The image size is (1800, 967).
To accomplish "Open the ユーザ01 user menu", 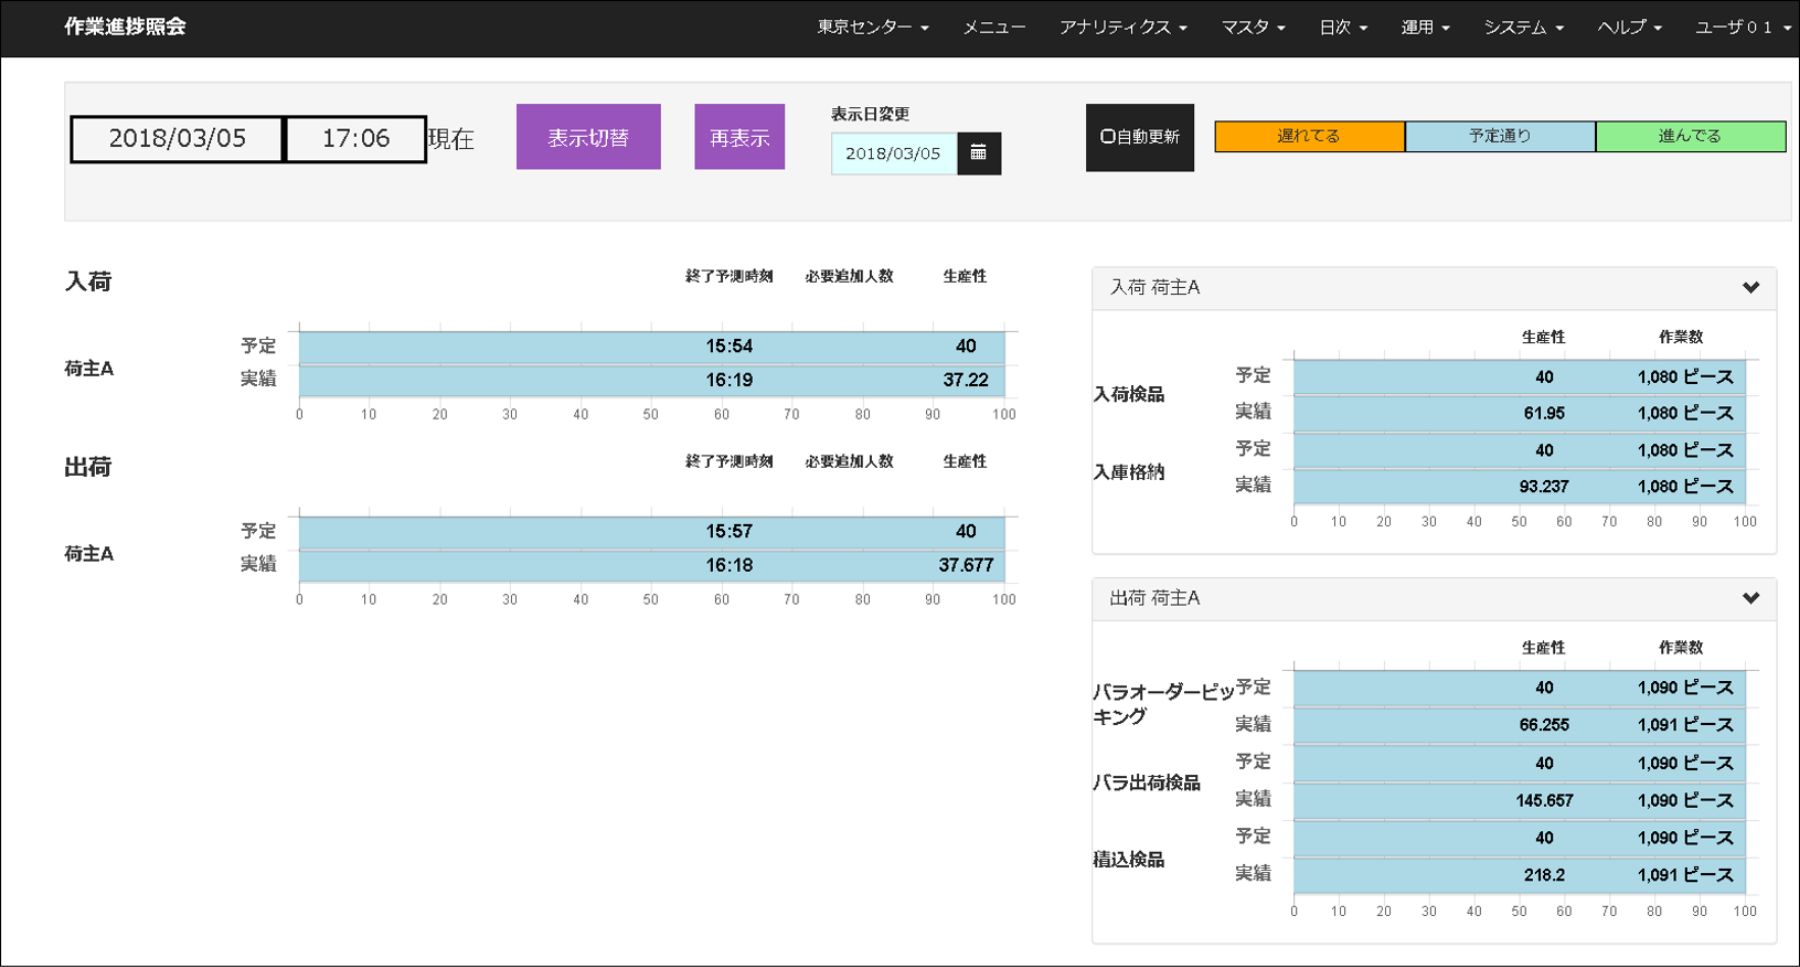I will click(1741, 27).
